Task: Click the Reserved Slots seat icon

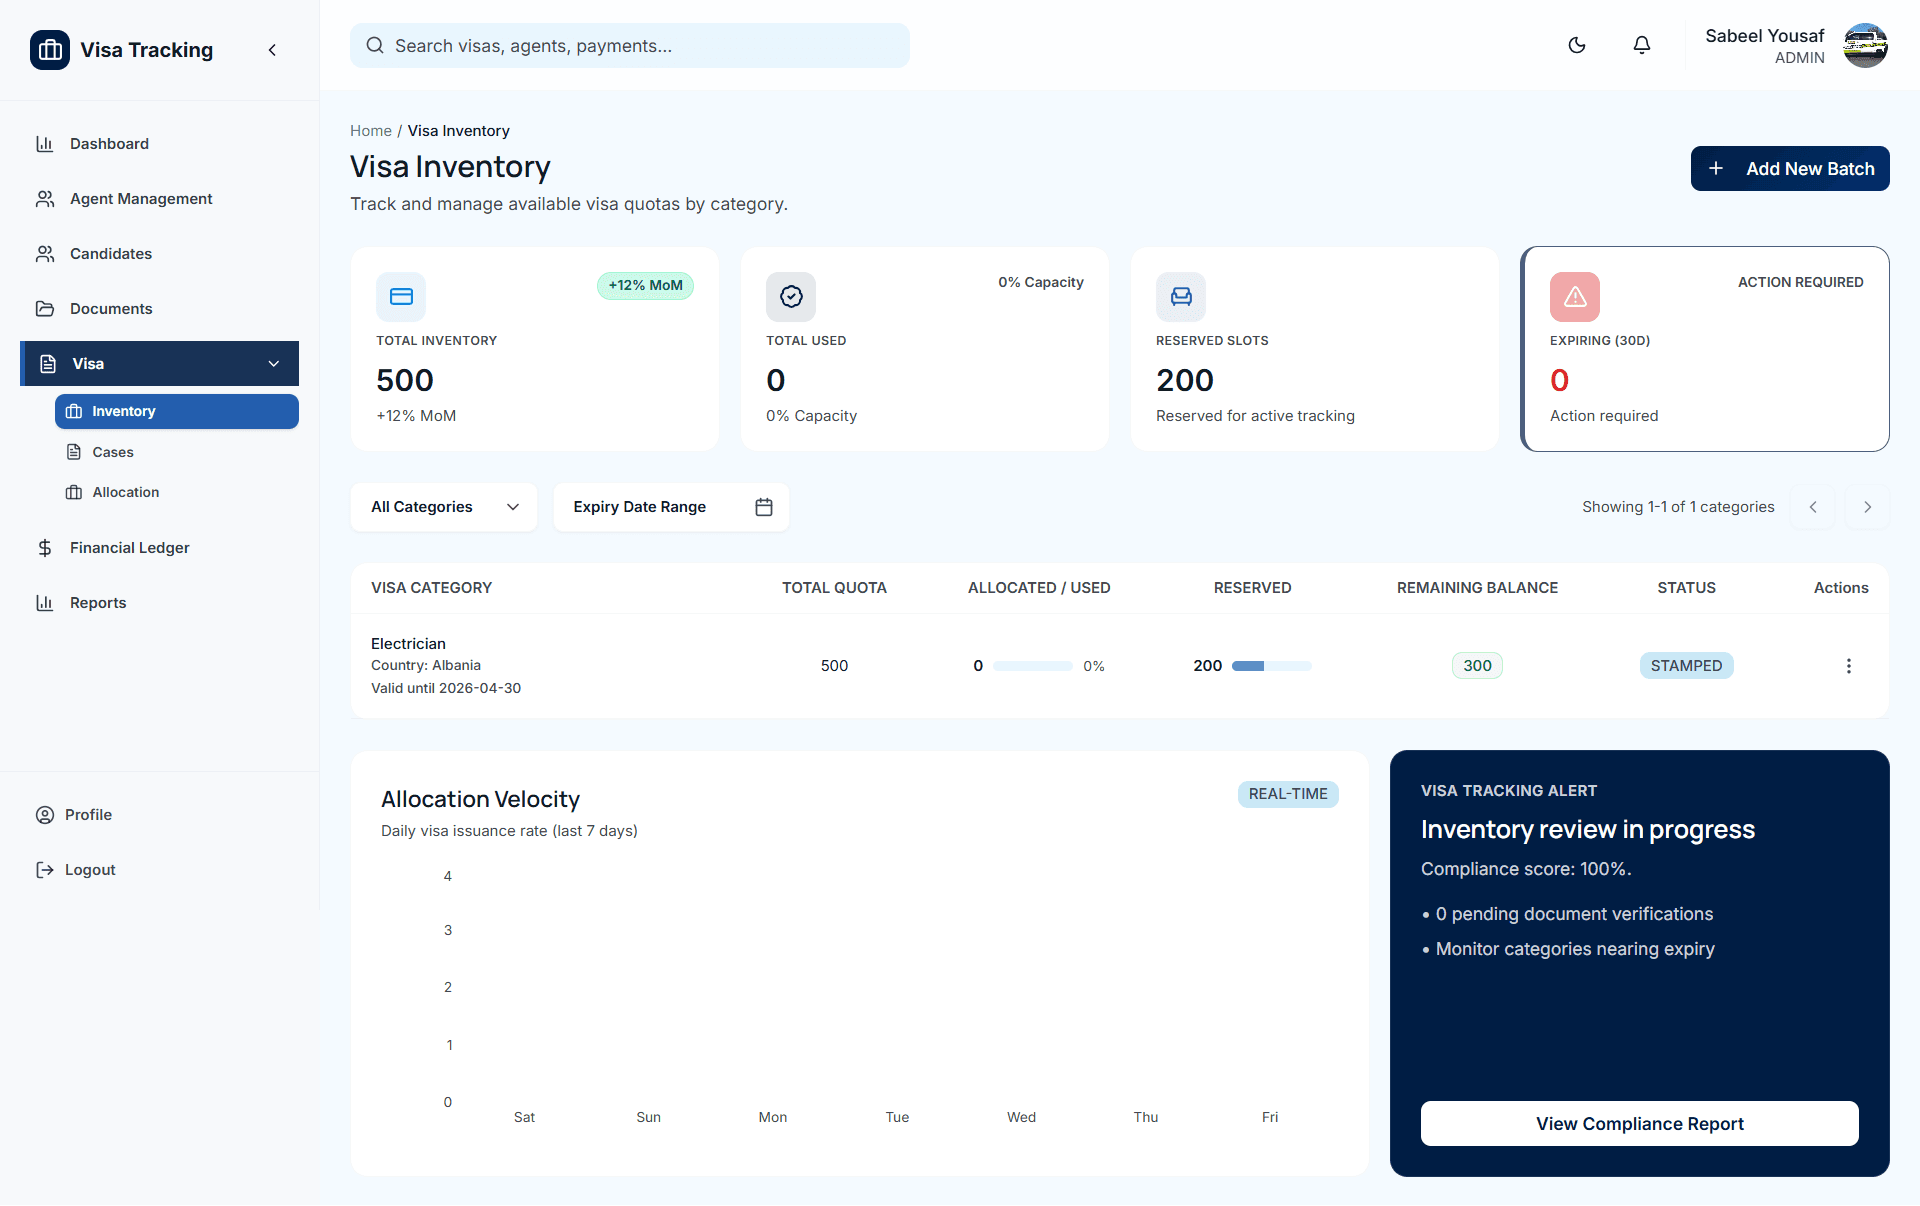Action: point(1181,296)
